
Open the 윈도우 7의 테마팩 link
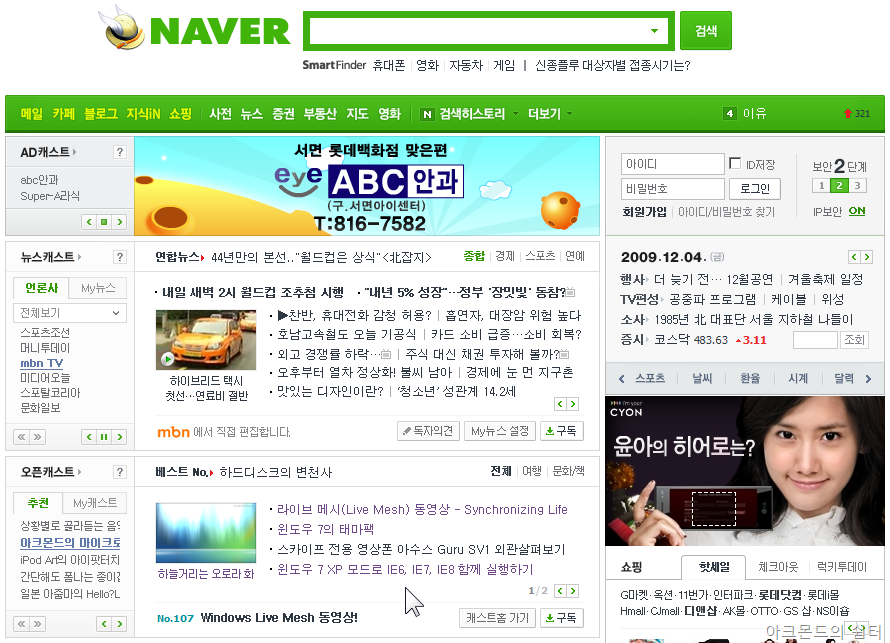pos(325,529)
